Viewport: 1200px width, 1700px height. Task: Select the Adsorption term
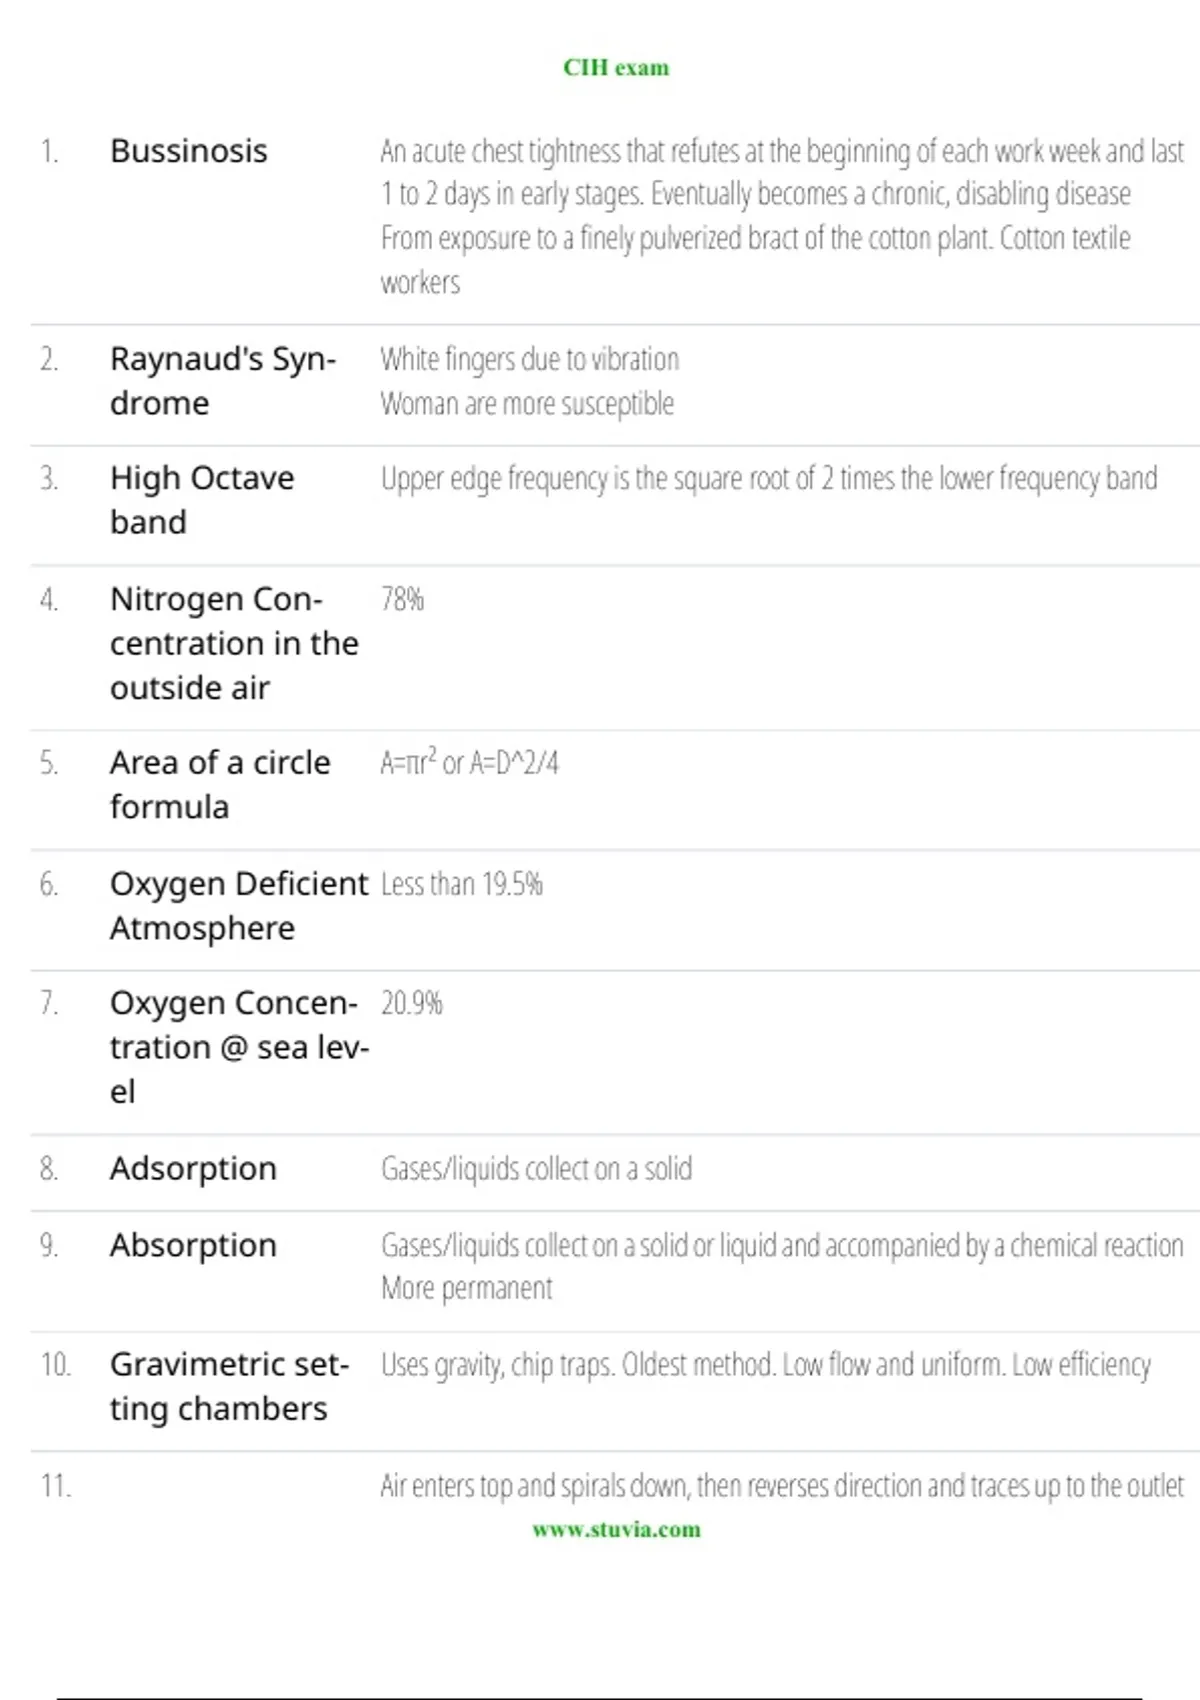pyautogui.click(x=193, y=1168)
